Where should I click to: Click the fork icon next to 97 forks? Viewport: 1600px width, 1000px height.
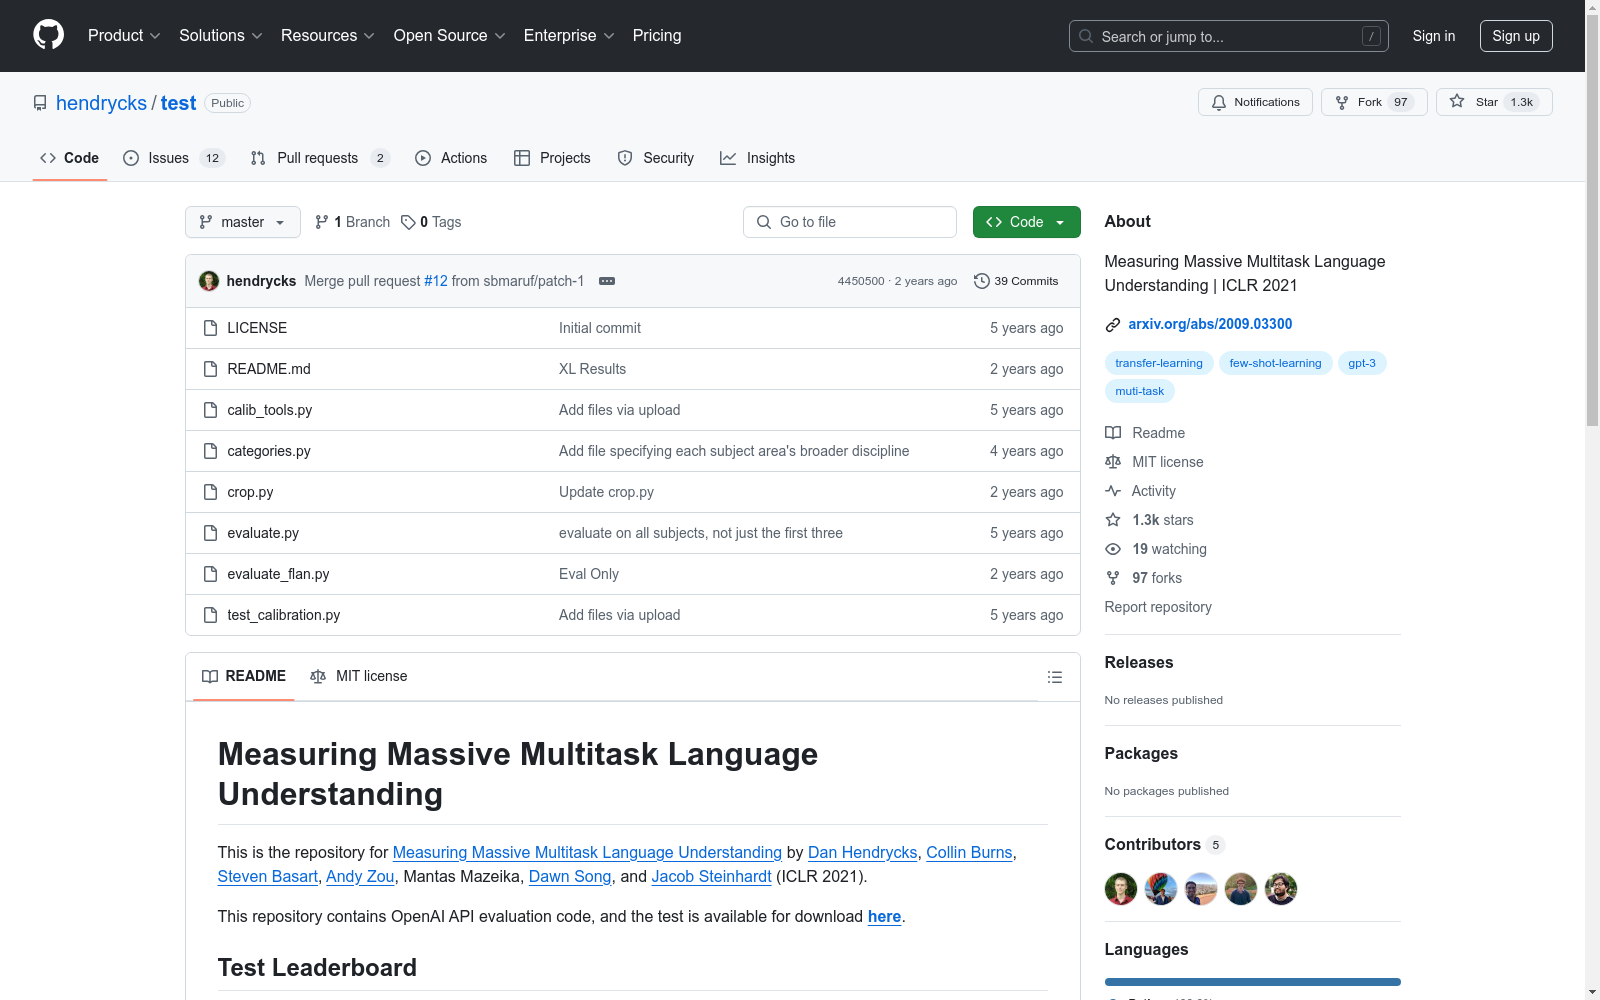coord(1113,578)
